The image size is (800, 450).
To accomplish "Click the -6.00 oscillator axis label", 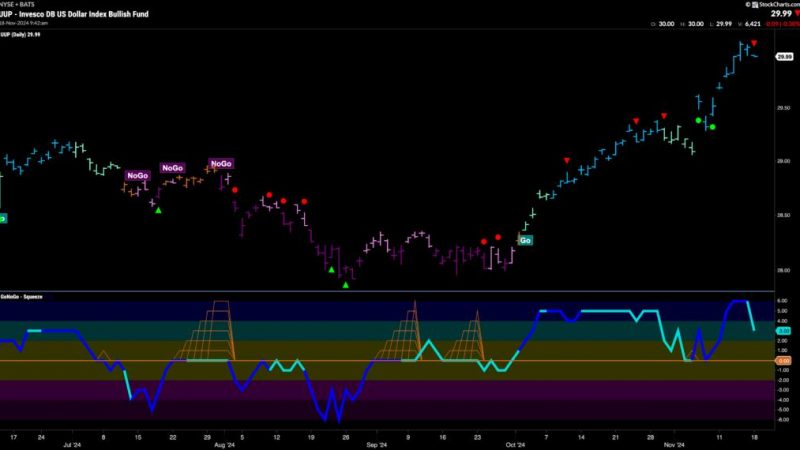I will coord(783,420).
